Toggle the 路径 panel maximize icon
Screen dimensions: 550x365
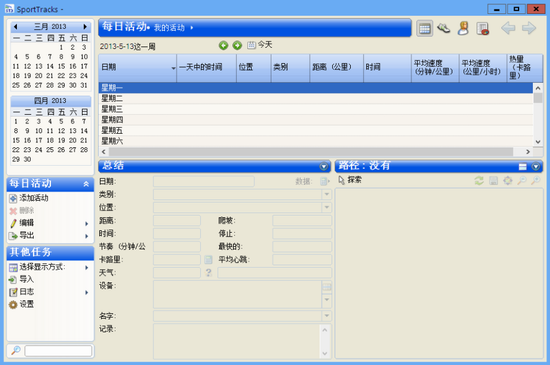522,167
